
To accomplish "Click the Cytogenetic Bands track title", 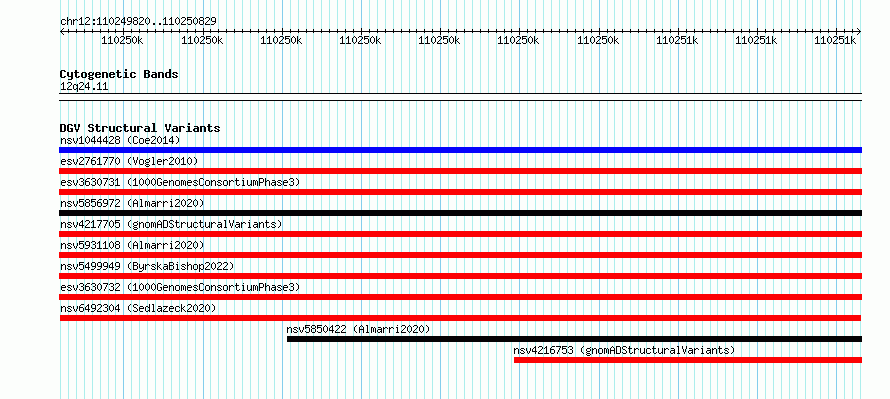I will pyautogui.click(x=119, y=74).
